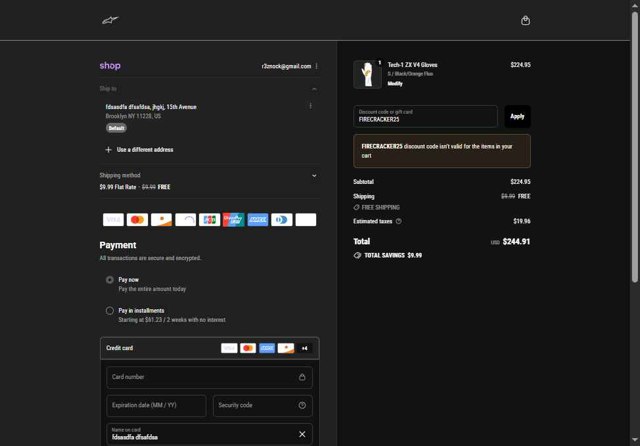The image size is (640, 446).
Task: Click the Visa icon in express row
Action: (x=113, y=220)
